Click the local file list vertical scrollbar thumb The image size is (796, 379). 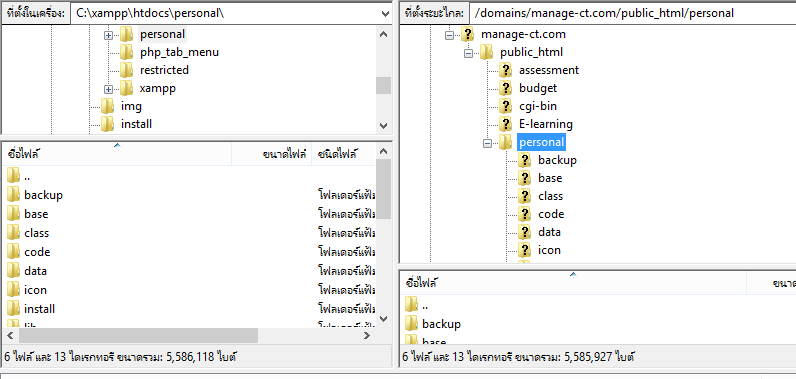pos(384,189)
